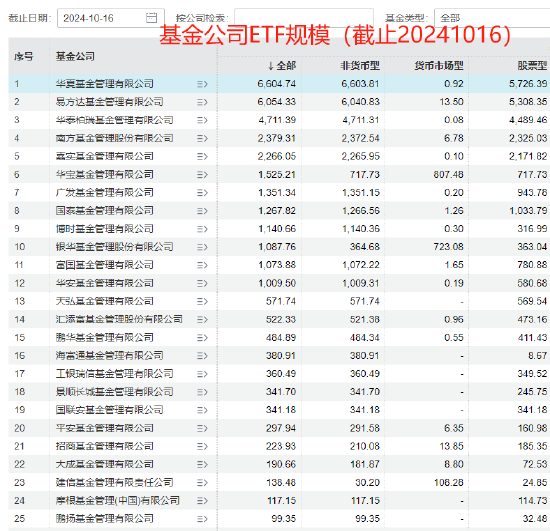Click money market value 807.48
The width and height of the screenshot is (550, 531).
pyautogui.click(x=449, y=174)
